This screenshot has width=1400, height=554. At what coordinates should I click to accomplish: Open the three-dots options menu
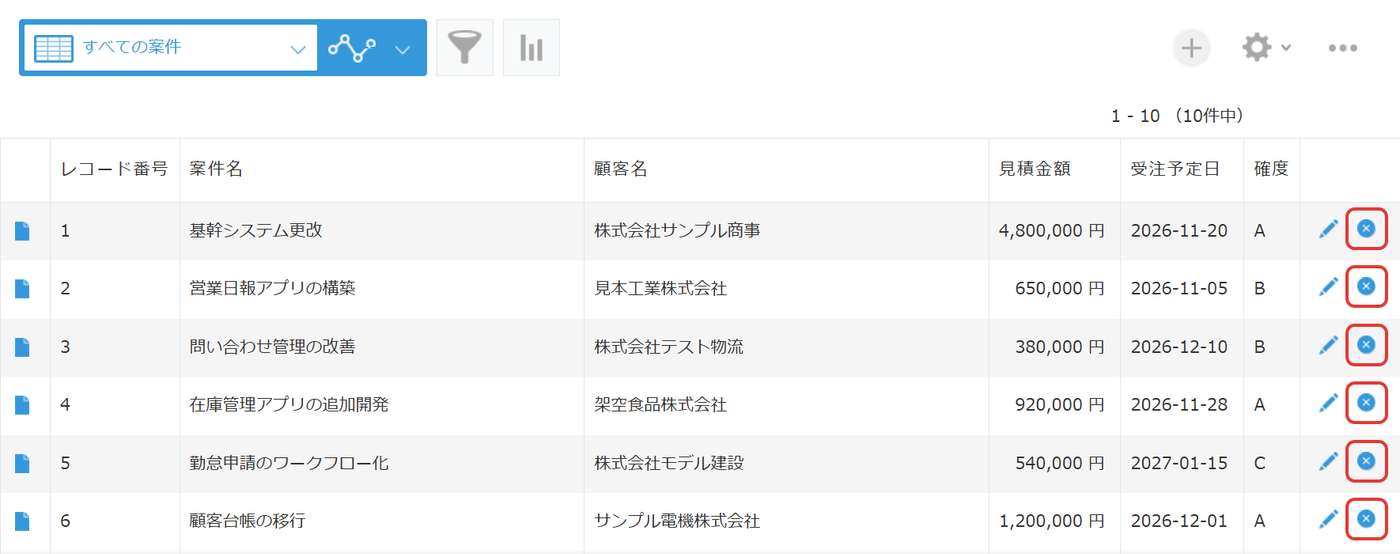pyautogui.click(x=1342, y=47)
